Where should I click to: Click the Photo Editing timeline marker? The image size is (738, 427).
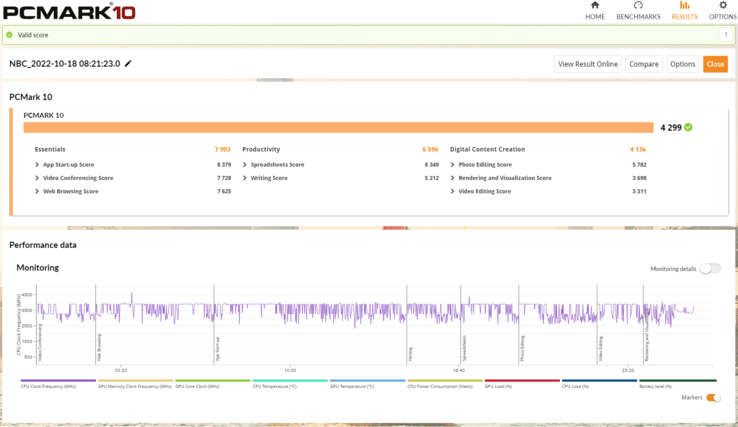pos(522,348)
